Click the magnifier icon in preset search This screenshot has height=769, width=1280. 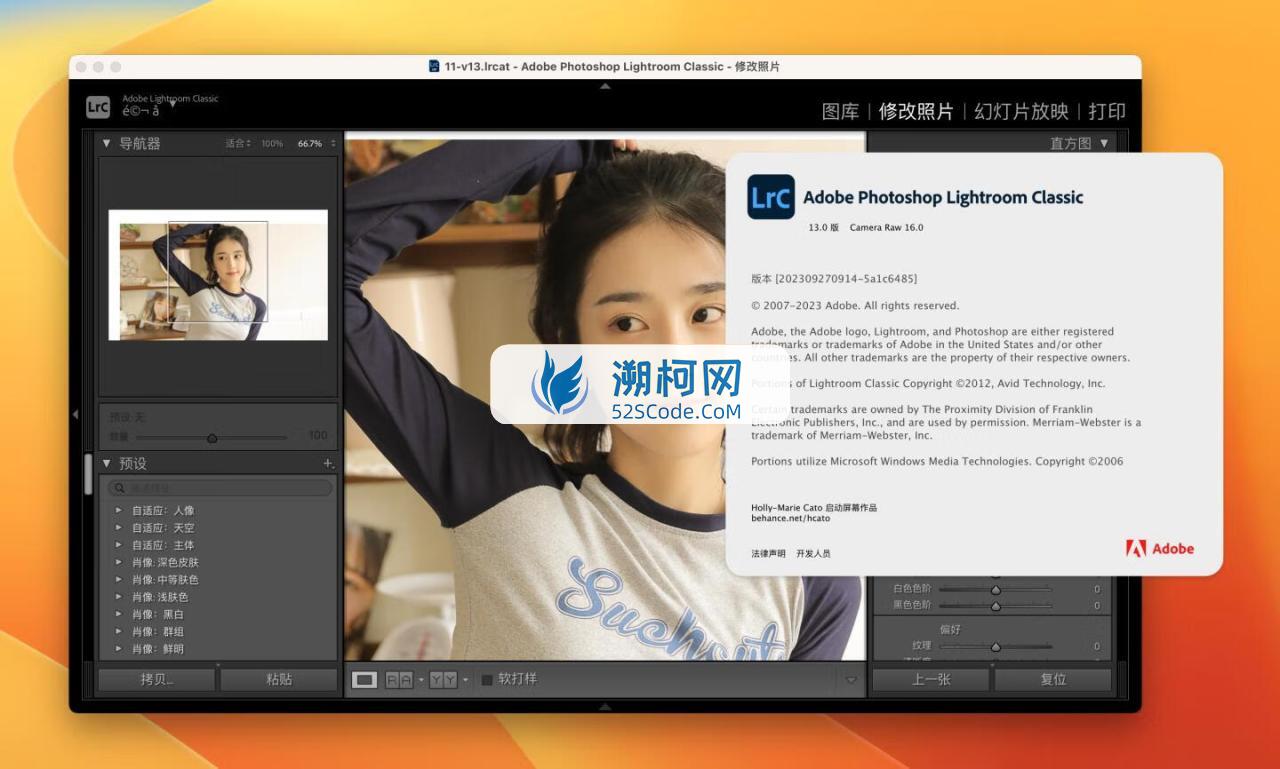tap(120, 488)
